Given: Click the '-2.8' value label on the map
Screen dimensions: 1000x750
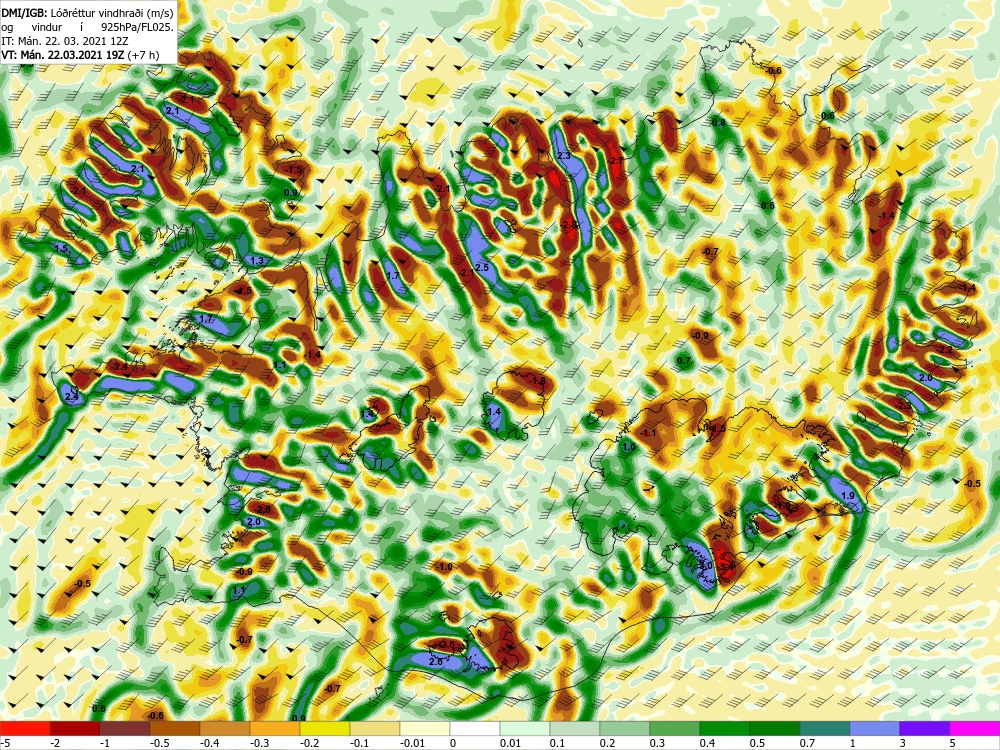Looking at the screenshot, I should pyautogui.click(x=570, y=225).
